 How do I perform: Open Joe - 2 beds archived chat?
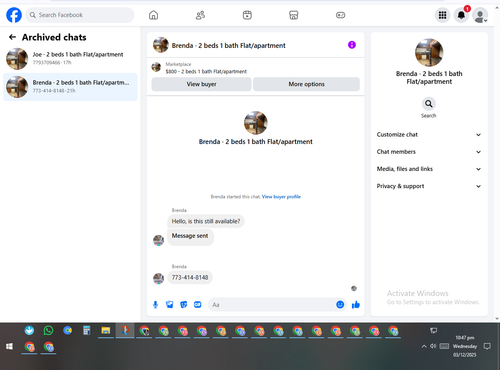pyautogui.click(x=70, y=59)
